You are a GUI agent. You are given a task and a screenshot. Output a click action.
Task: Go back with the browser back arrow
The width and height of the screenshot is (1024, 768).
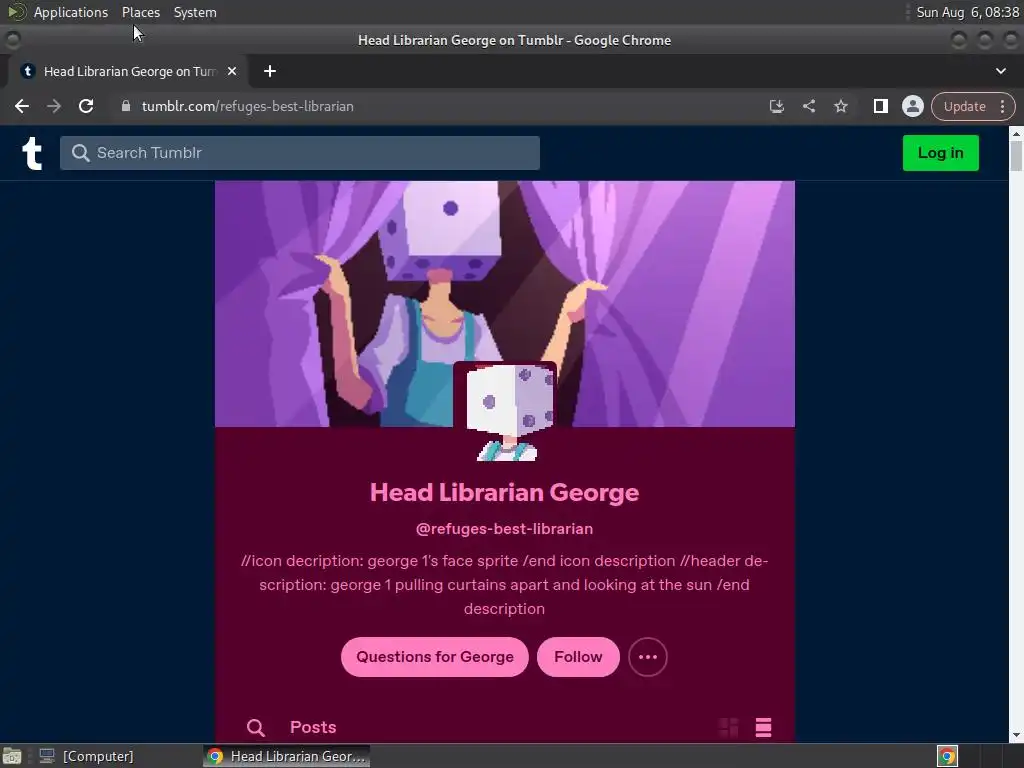coord(22,106)
